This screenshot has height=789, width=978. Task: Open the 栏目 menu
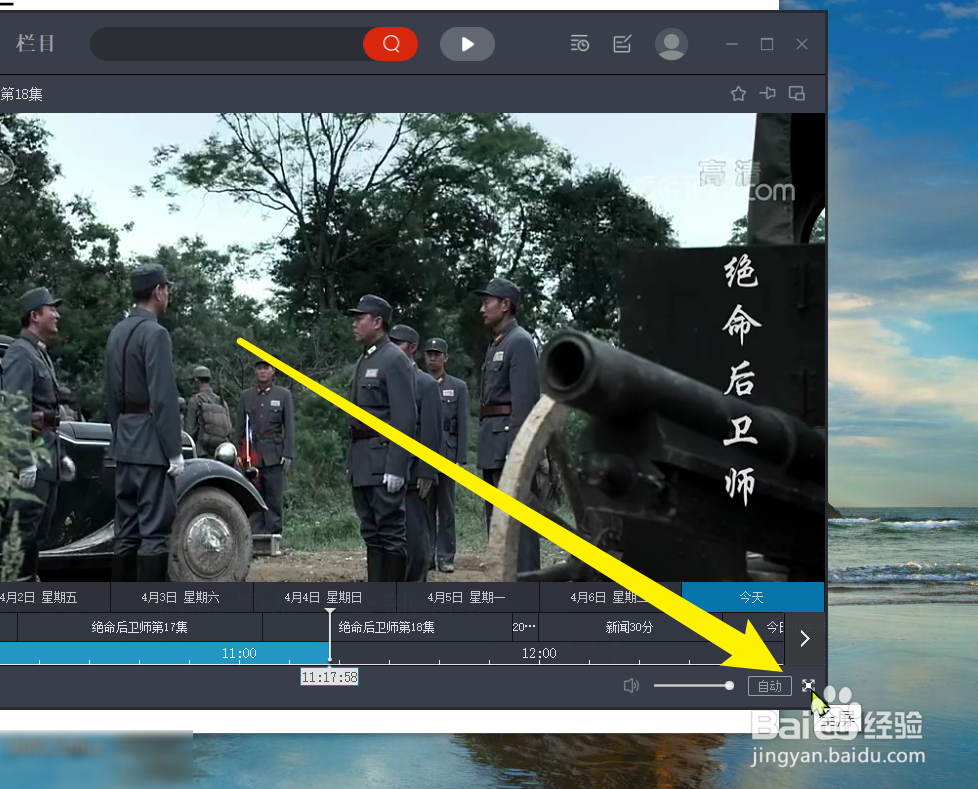(35, 44)
